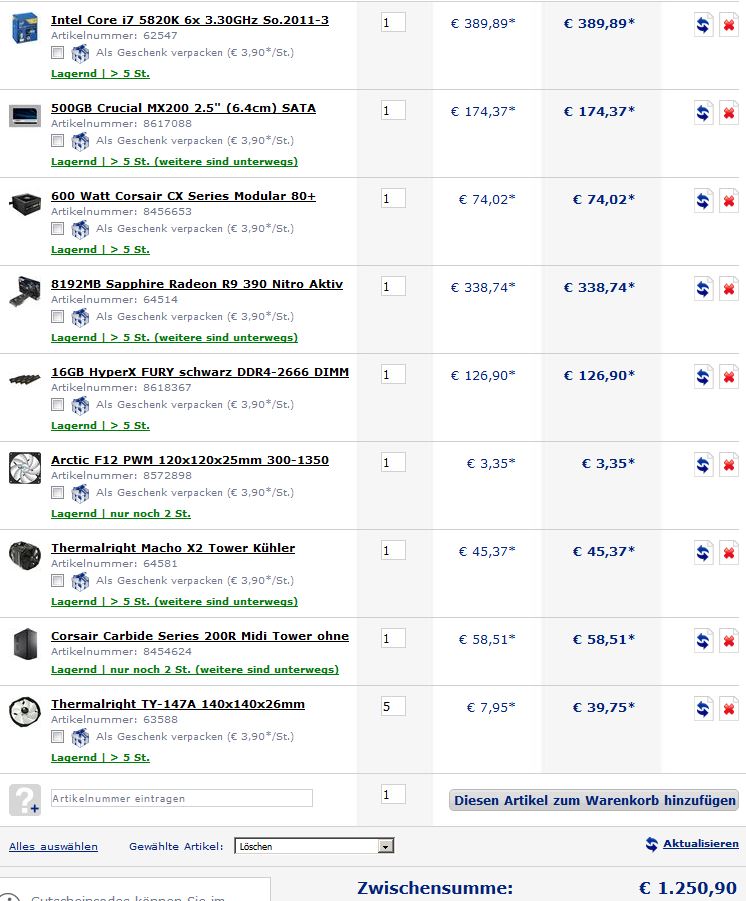Image resolution: width=746 pixels, height=901 pixels.
Task: Click the Artikelnummer eintragen input field
Action: 181,798
